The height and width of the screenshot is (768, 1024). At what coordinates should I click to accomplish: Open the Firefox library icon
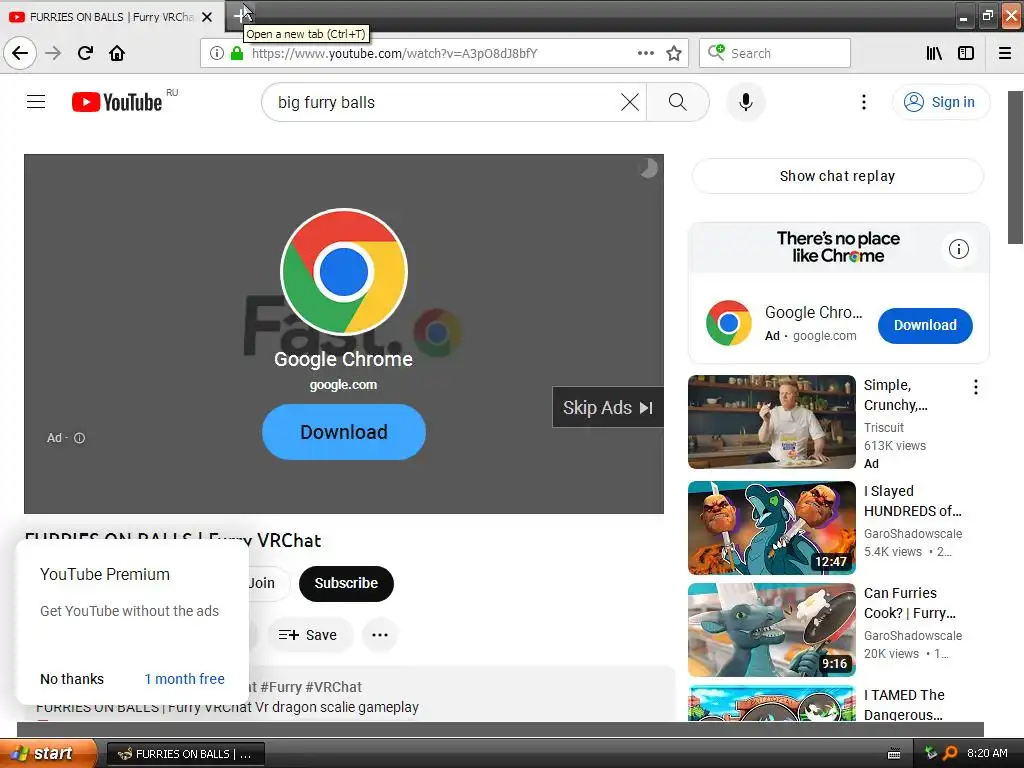pos(934,53)
